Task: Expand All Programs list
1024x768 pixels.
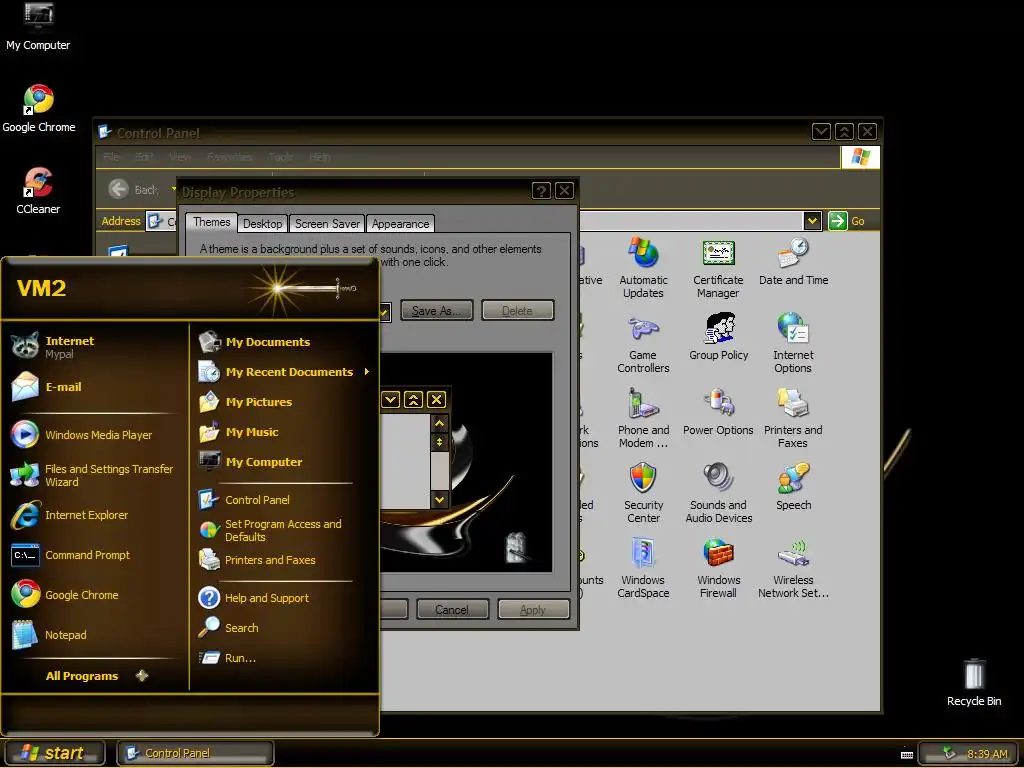Action: click(x=95, y=676)
